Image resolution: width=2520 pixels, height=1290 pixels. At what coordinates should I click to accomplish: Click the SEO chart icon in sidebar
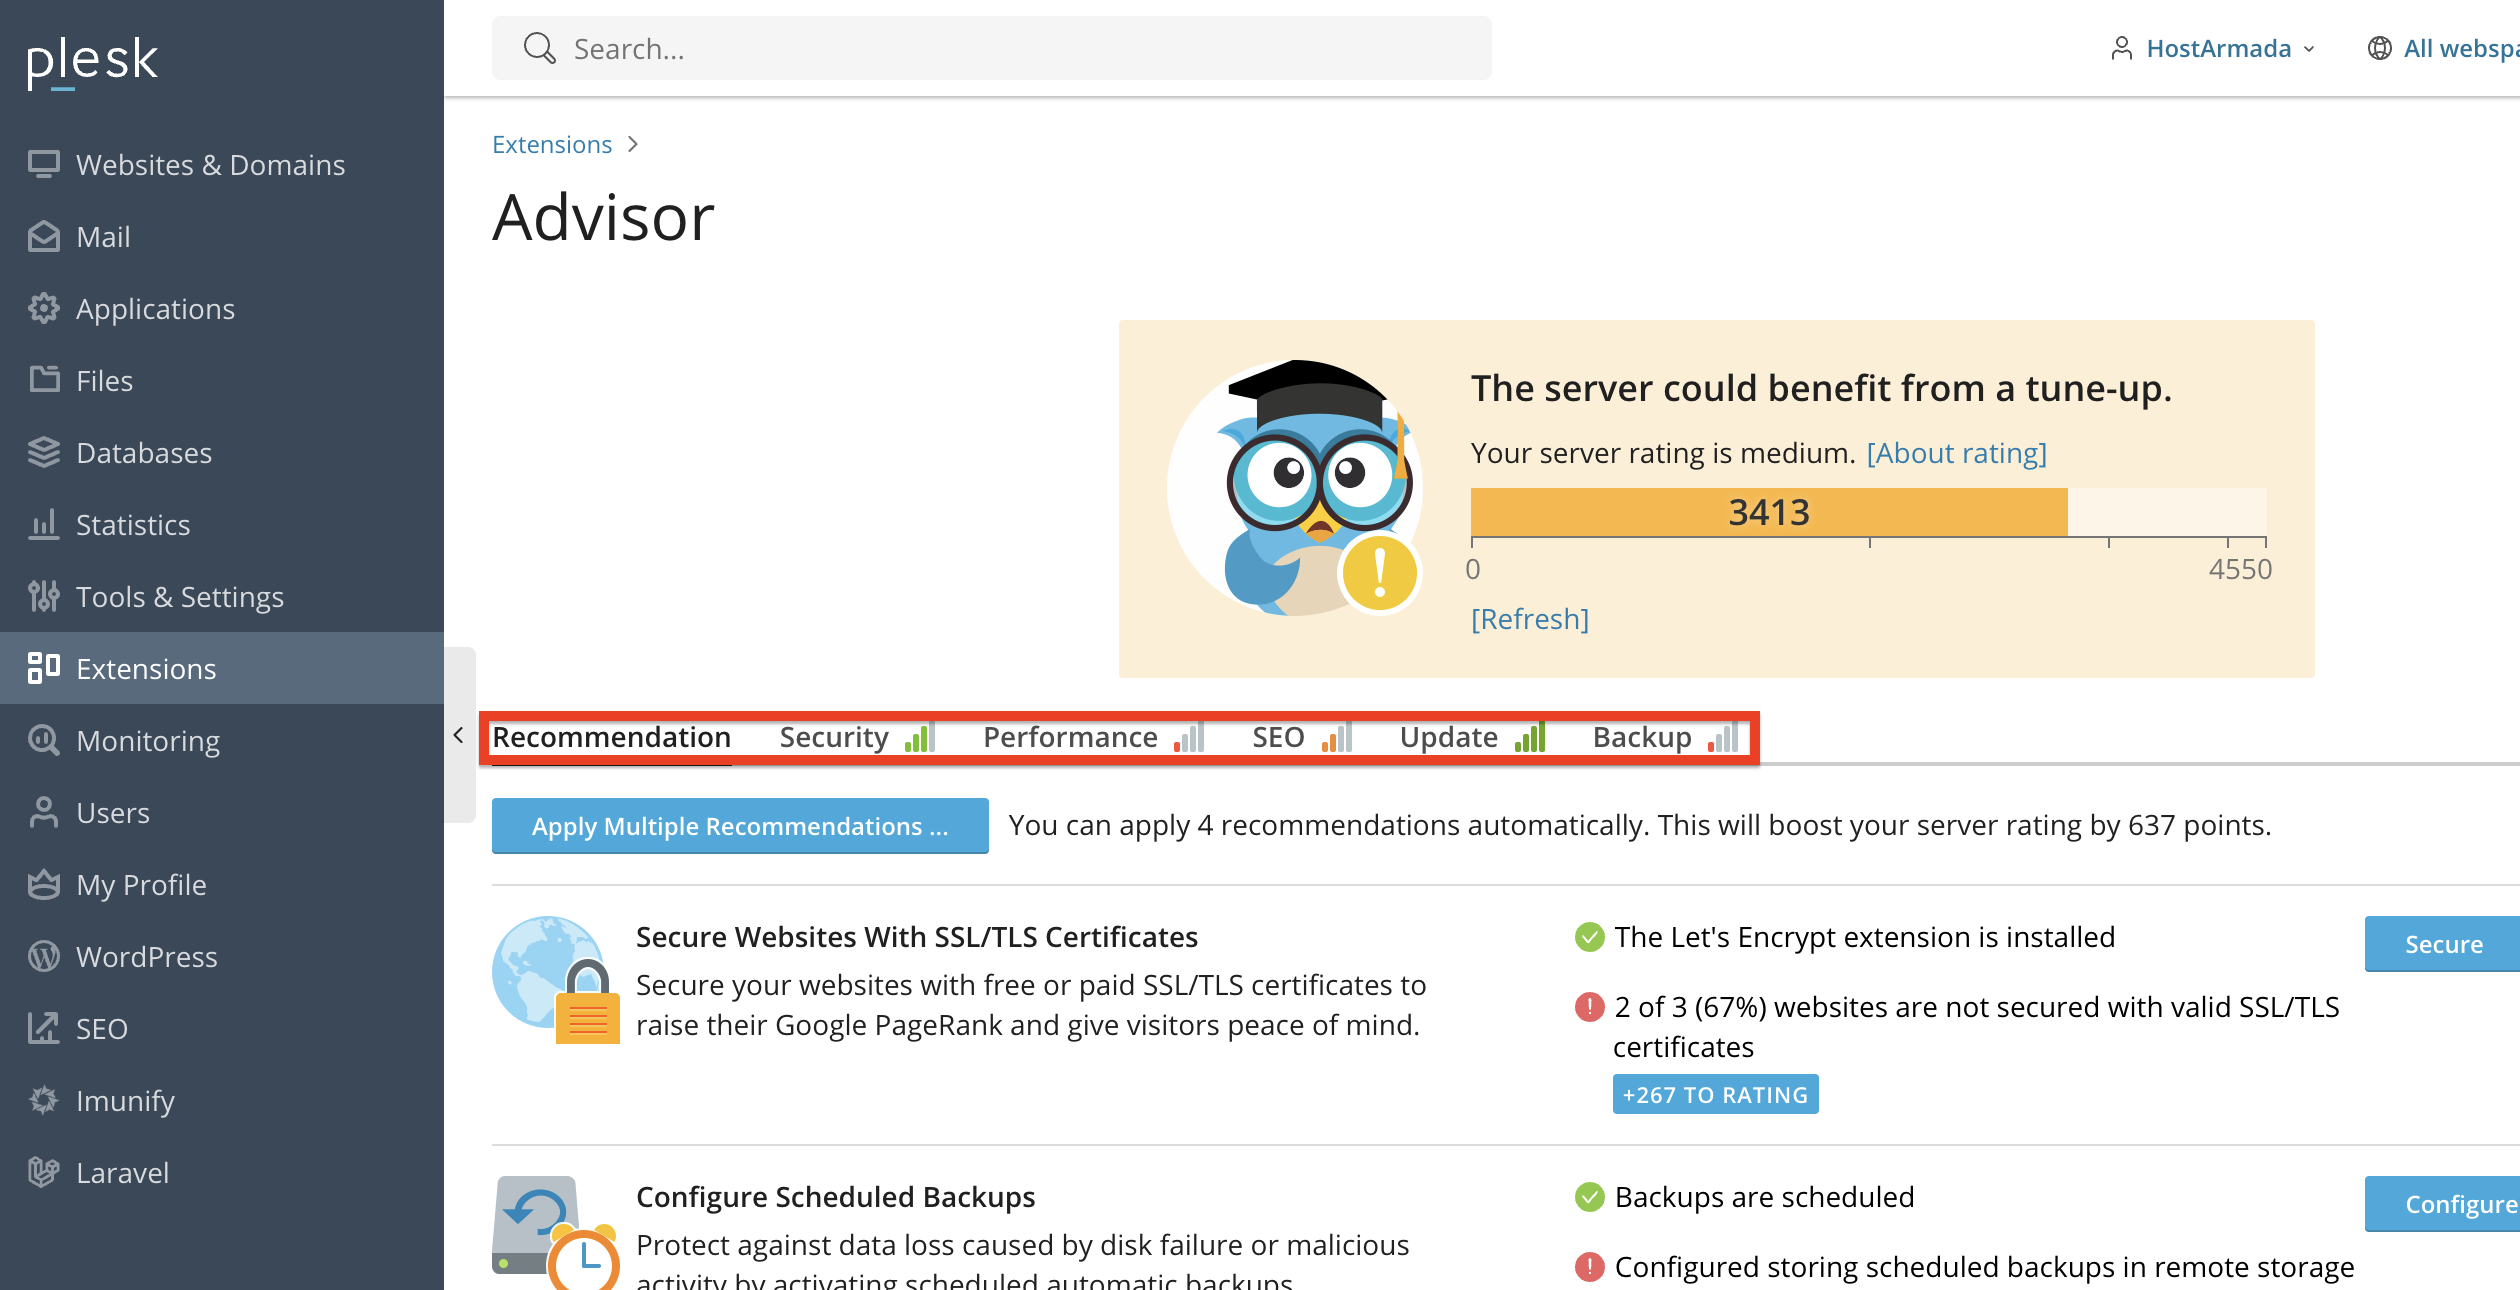point(44,1028)
